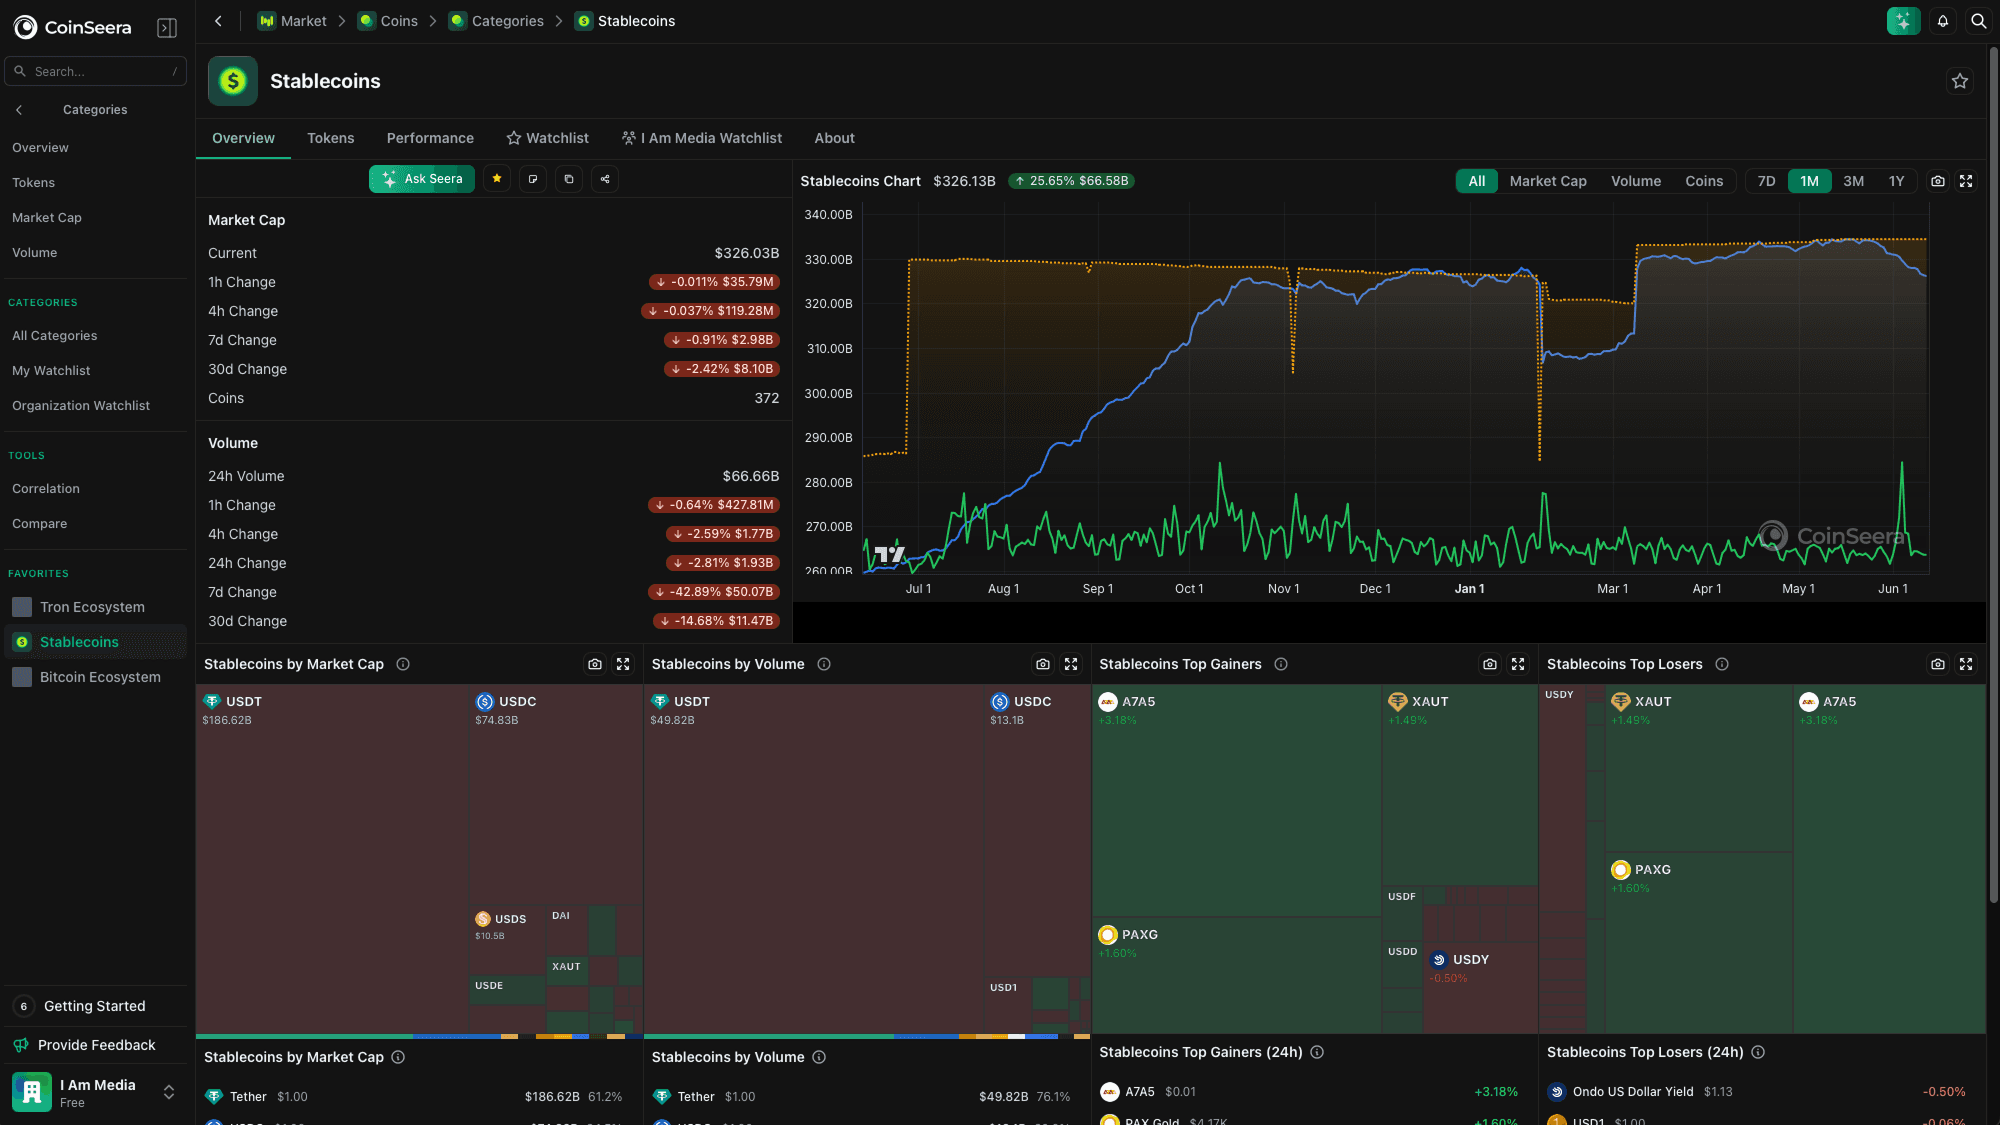Show info for Stablecoins by Market Cap treemap
The image size is (2000, 1125).
(x=403, y=664)
